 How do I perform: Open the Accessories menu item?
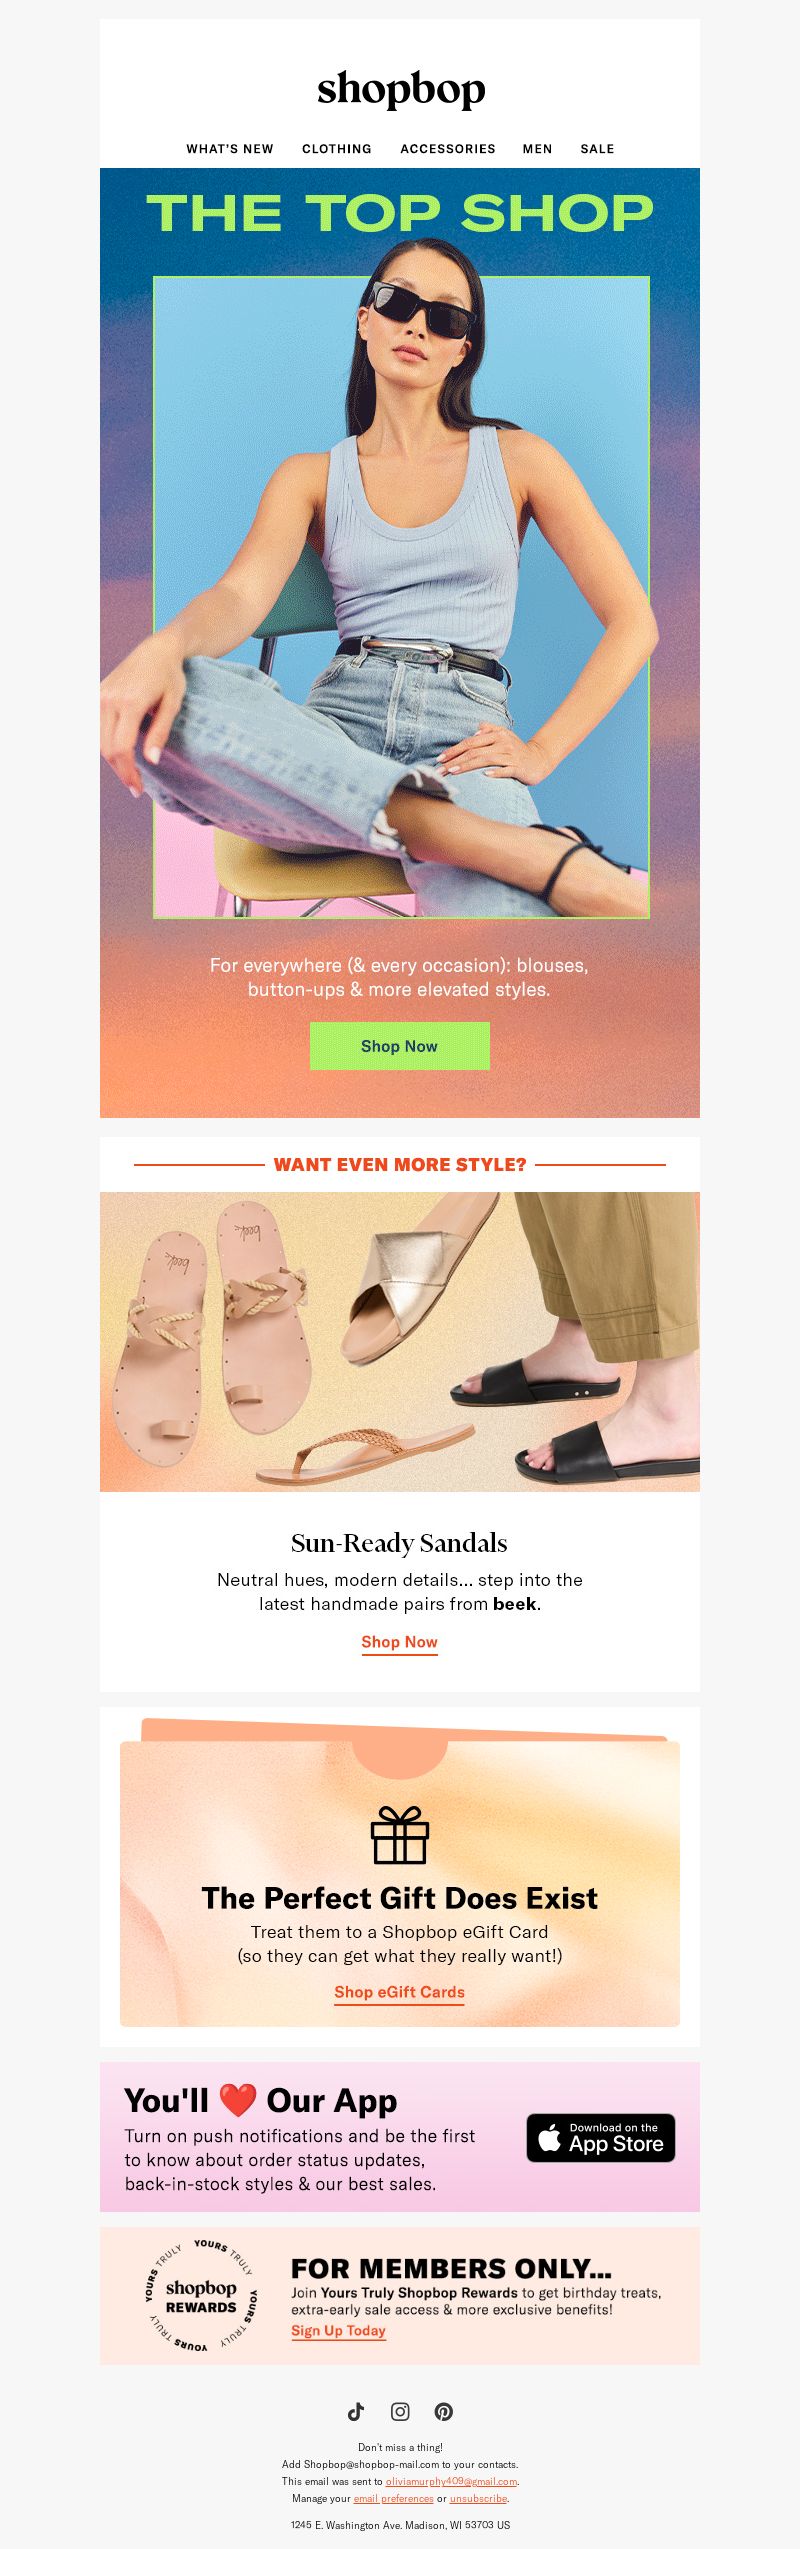point(448,149)
